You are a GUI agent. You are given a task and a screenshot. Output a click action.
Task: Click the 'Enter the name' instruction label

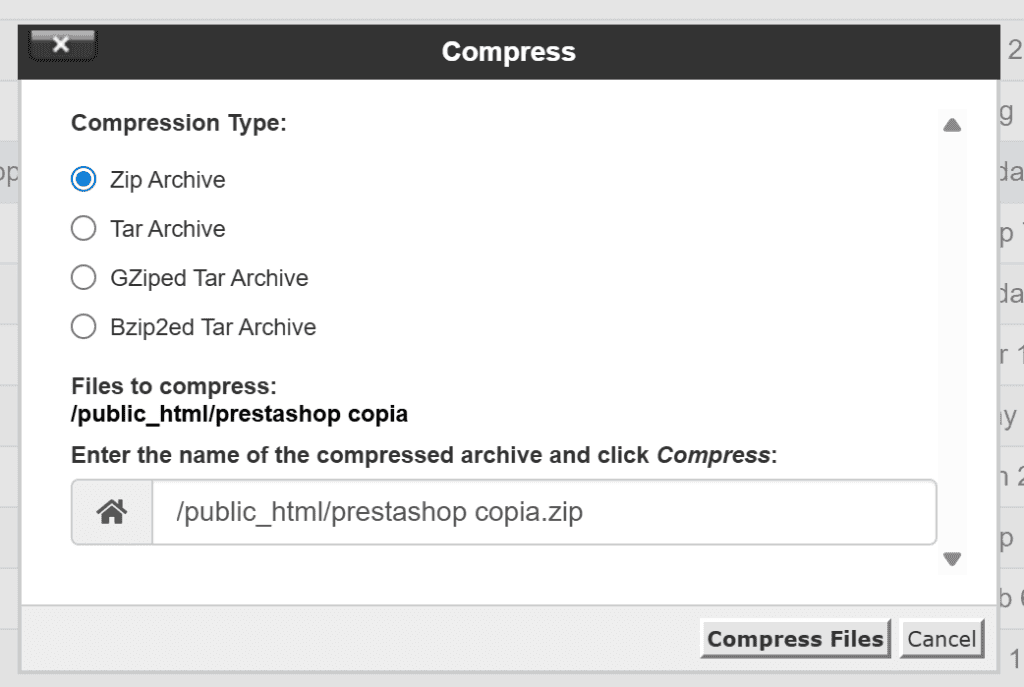coord(424,456)
